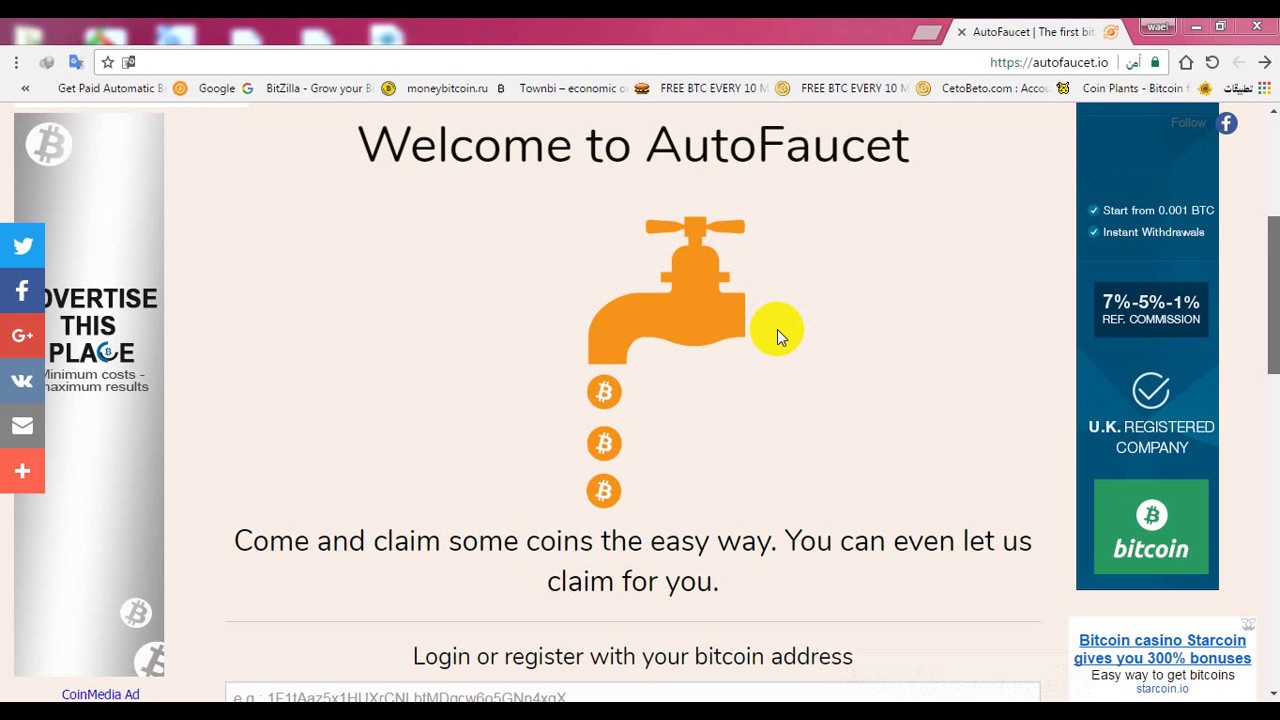Click the top bitcoin coin under faucet

(x=604, y=392)
